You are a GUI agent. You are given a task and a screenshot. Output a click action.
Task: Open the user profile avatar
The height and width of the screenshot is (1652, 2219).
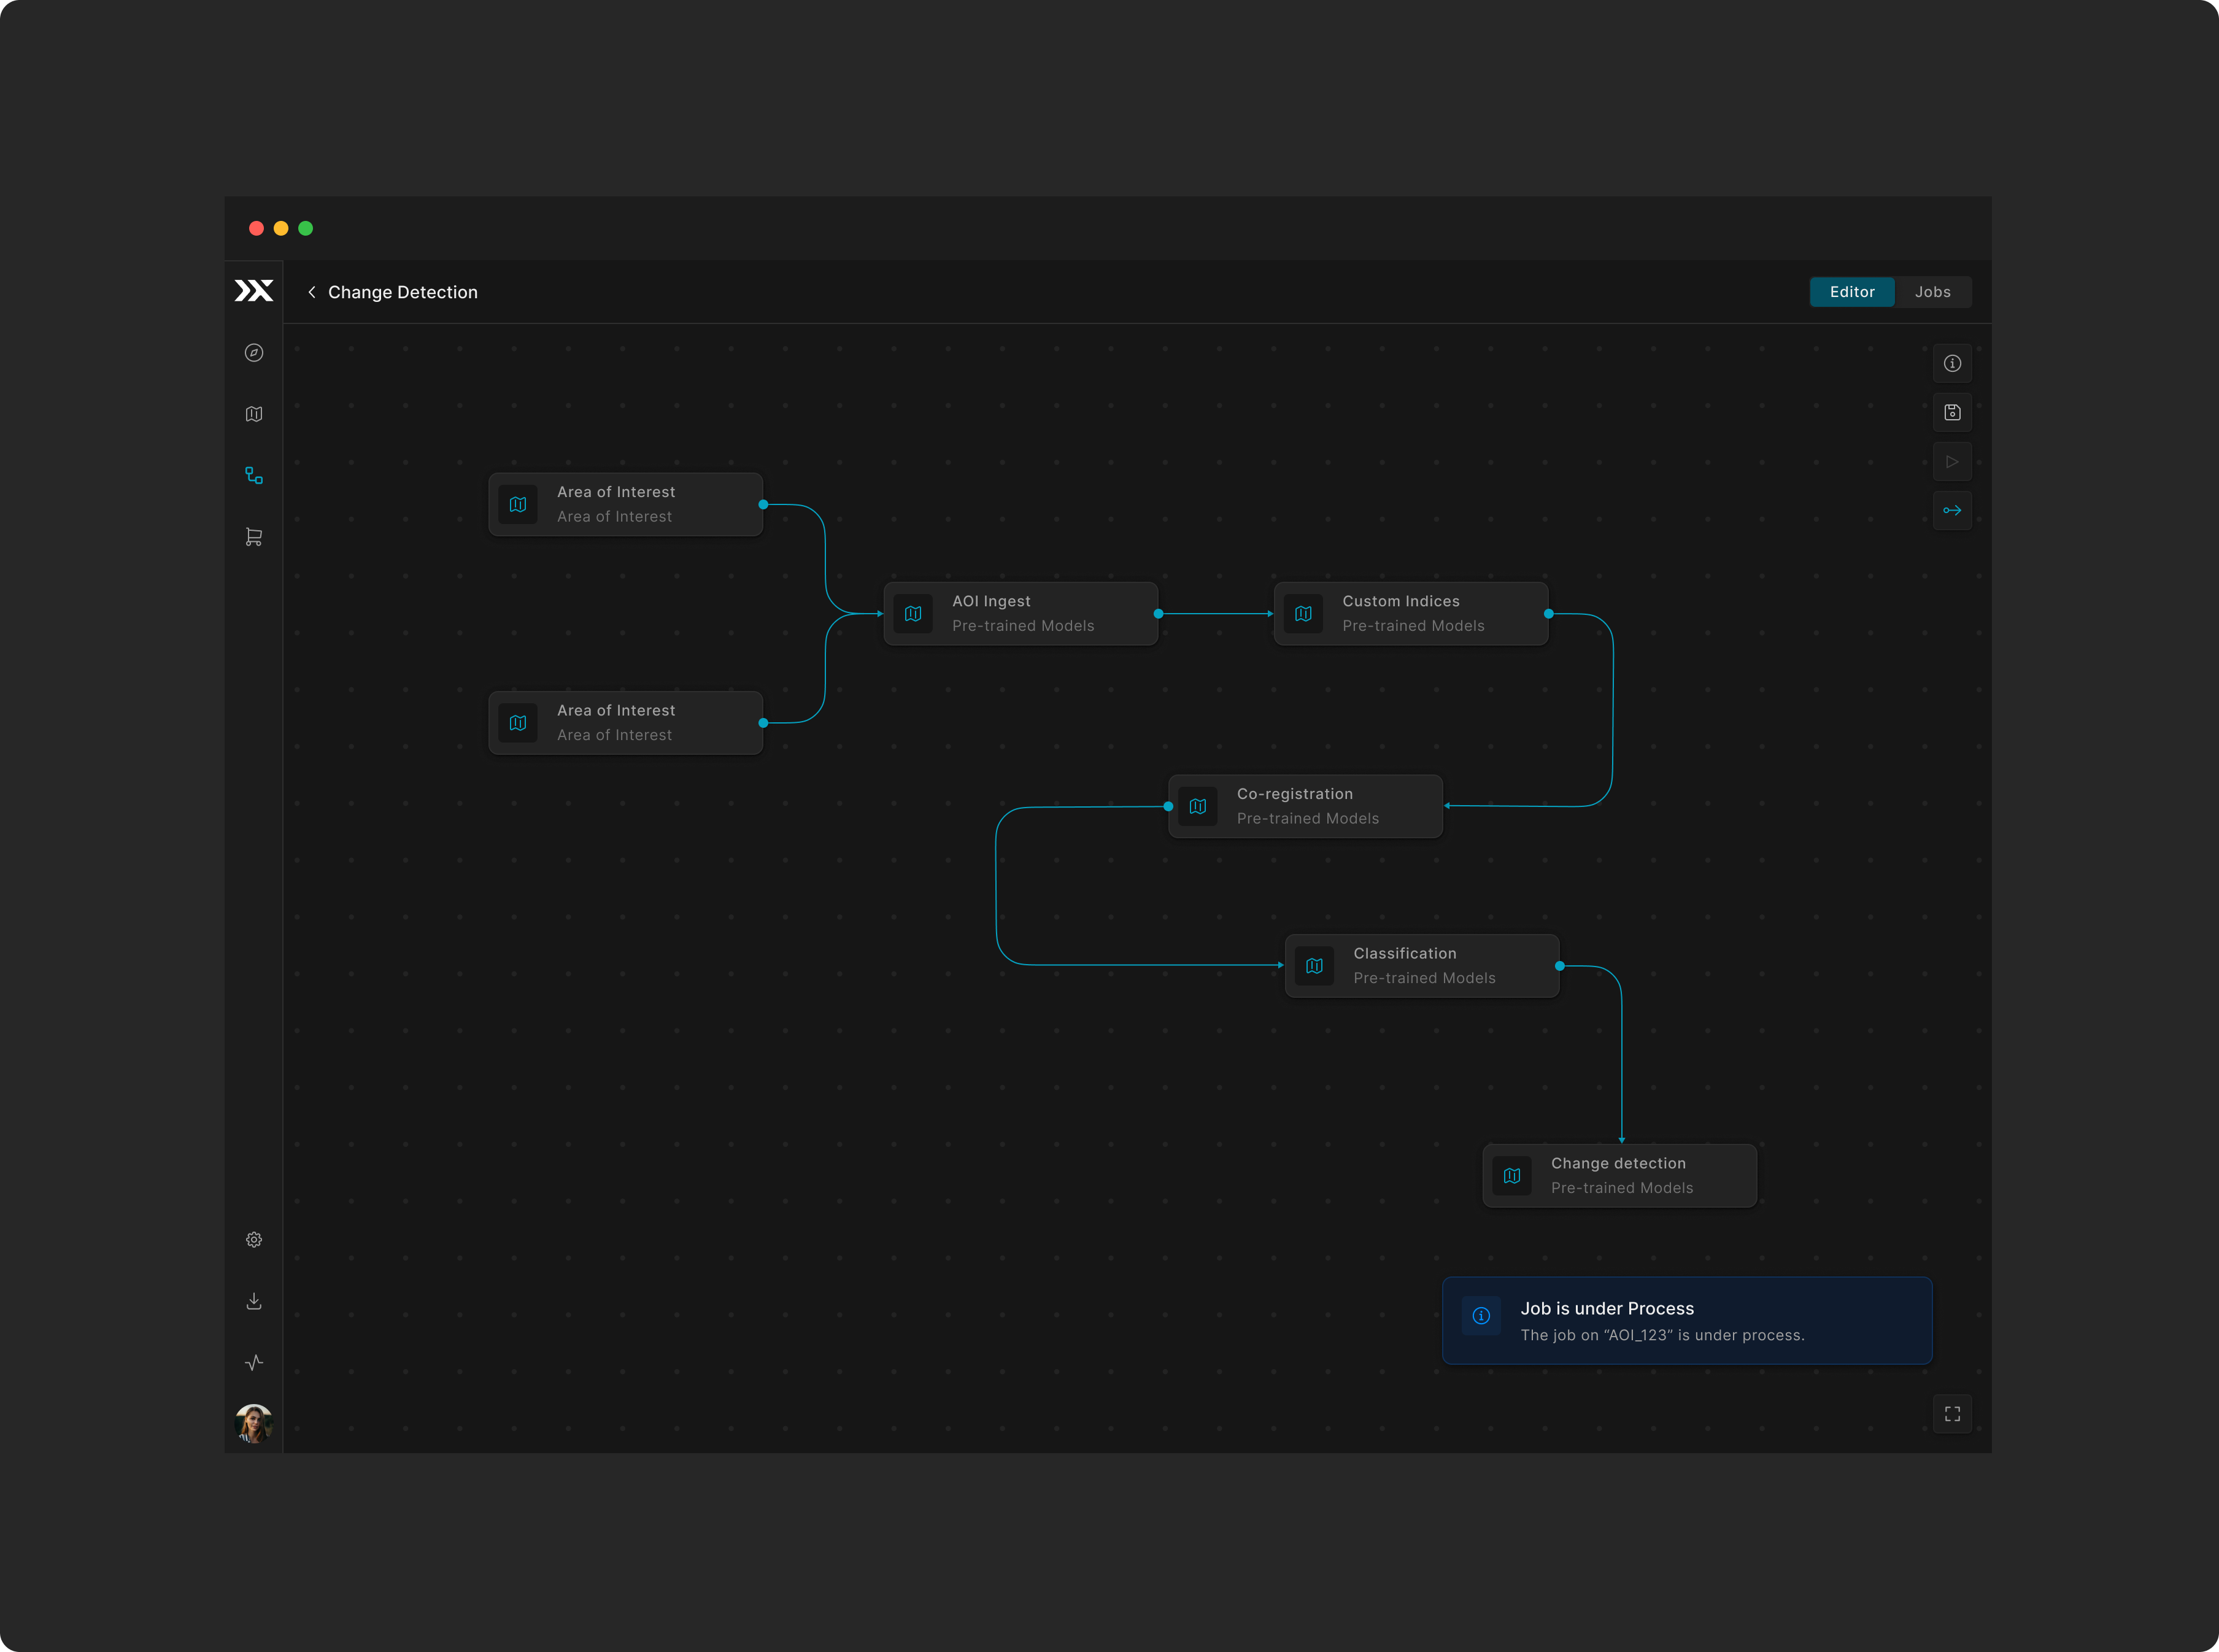click(x=254, y=1423)
